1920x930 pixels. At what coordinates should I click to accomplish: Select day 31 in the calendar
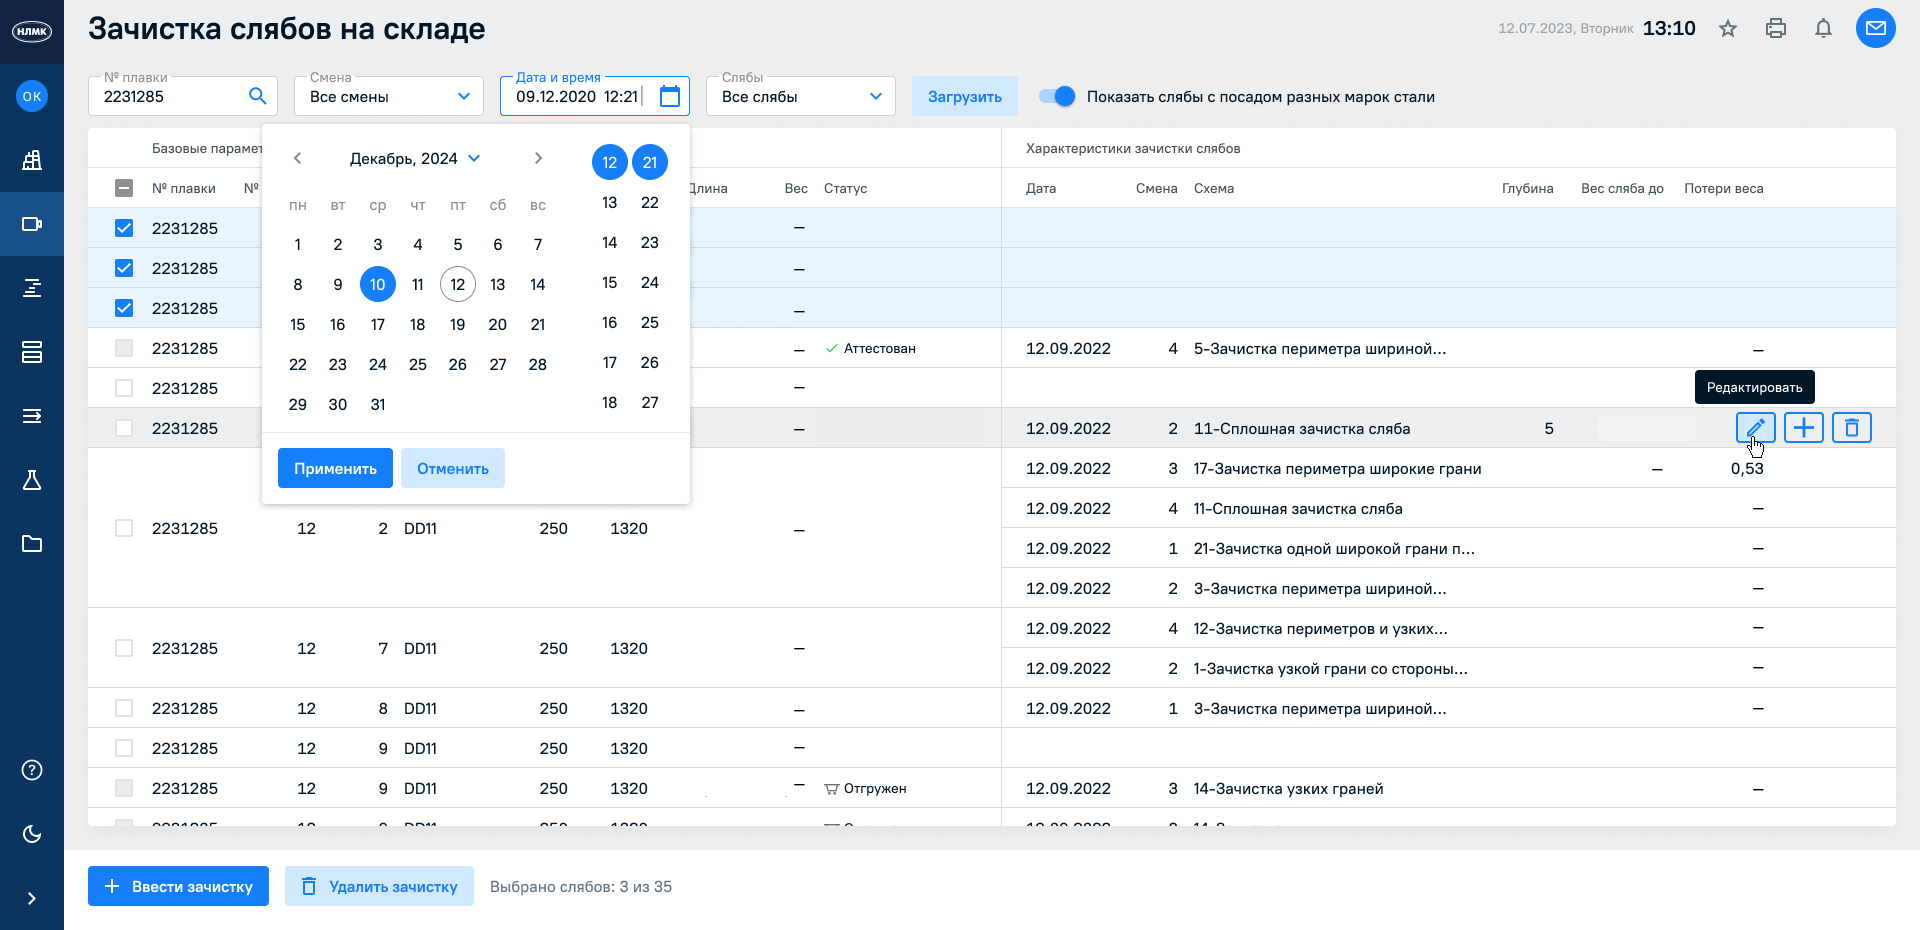tap(378, 404)
